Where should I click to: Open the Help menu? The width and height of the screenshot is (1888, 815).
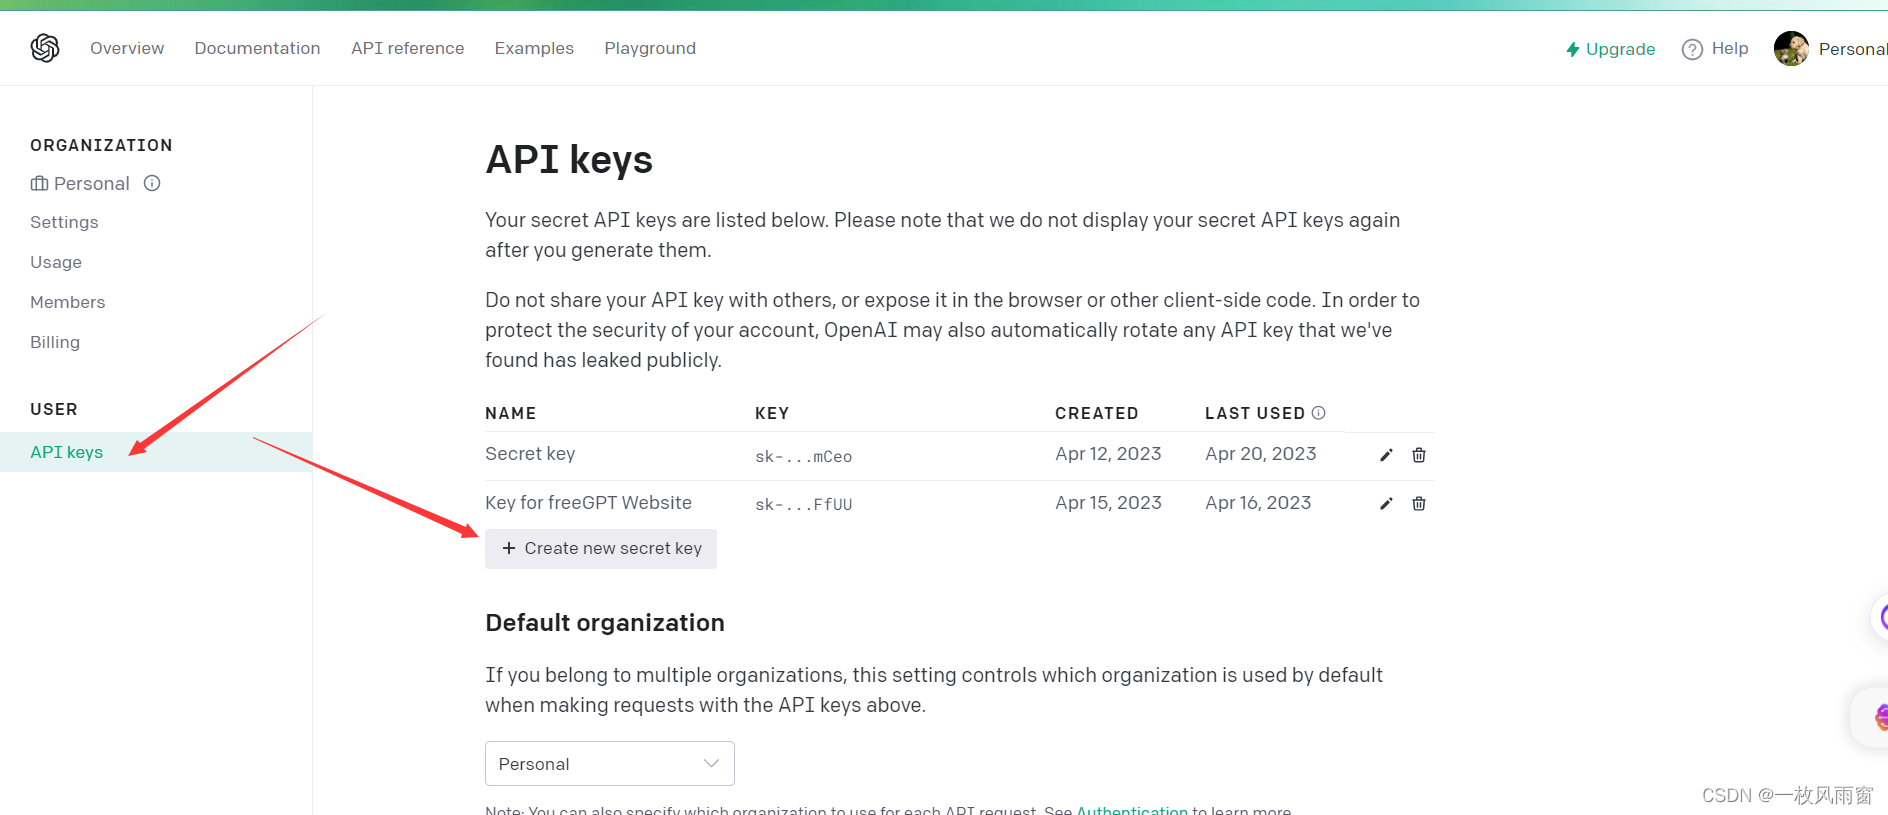1715,49
